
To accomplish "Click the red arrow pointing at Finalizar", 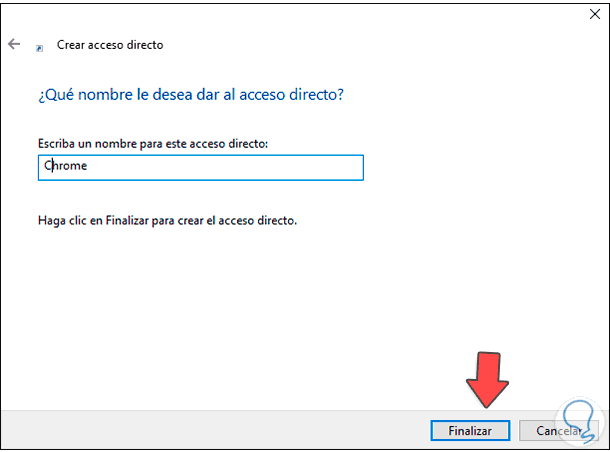I will tap(488, 378).
